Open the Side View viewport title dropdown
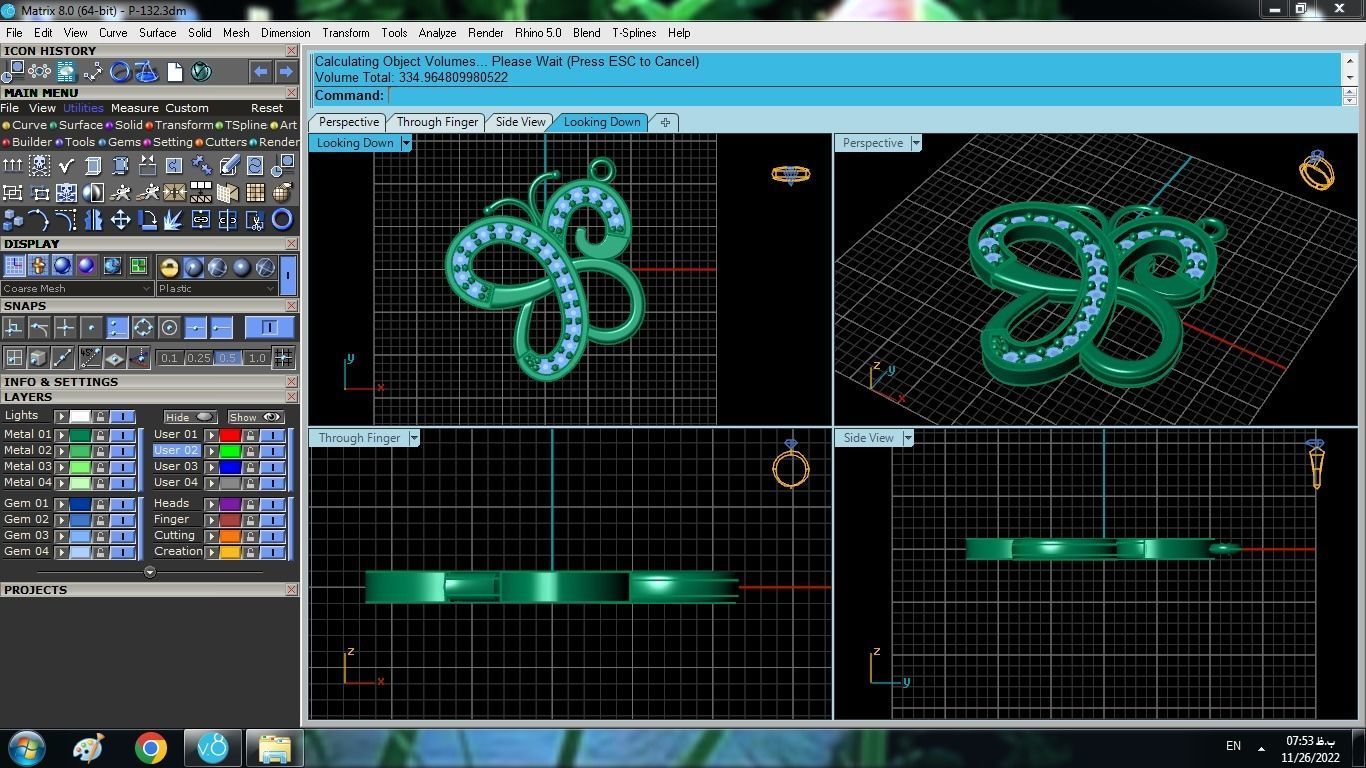 tap(907, 438)
